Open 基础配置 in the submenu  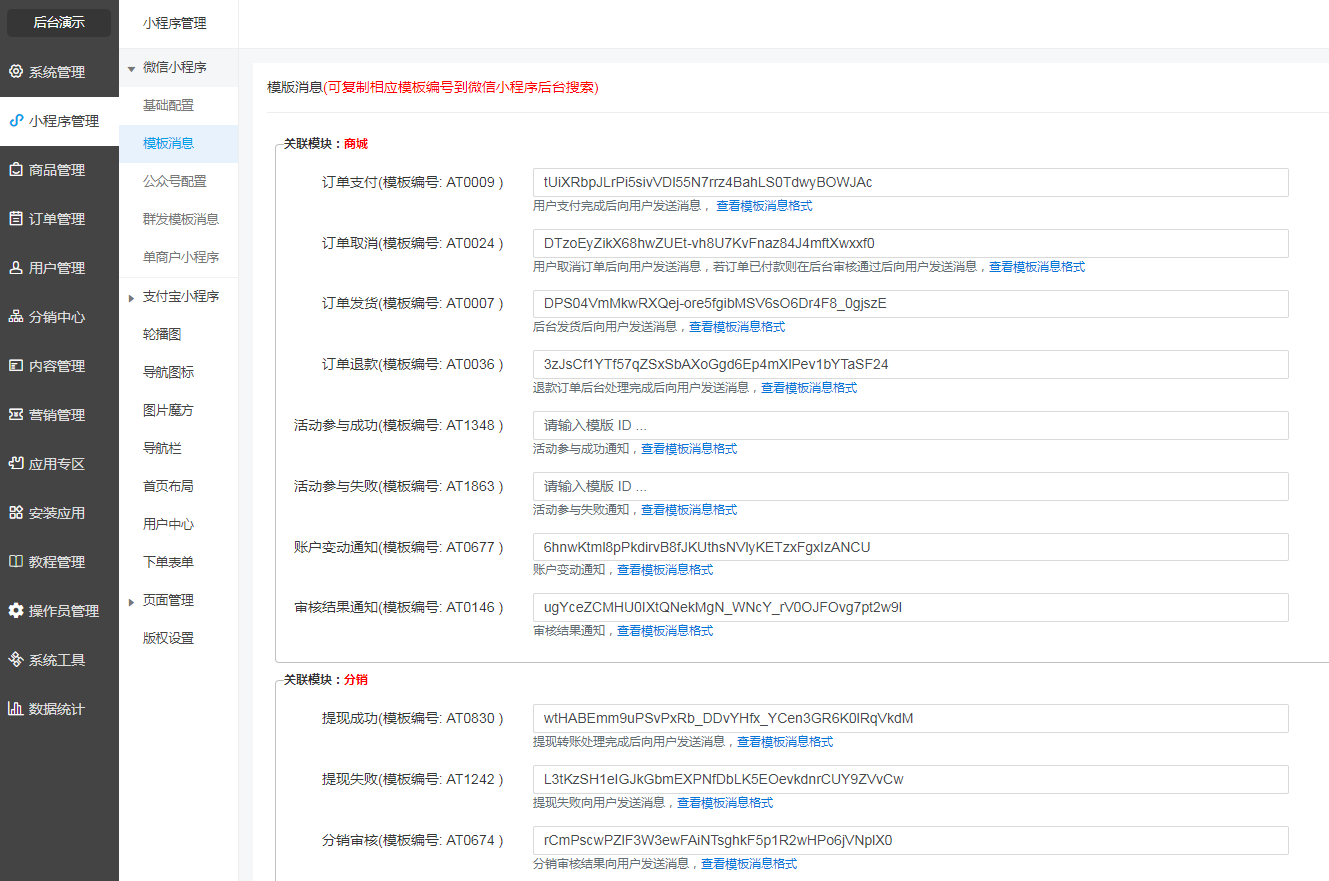(x=168, y=105)
